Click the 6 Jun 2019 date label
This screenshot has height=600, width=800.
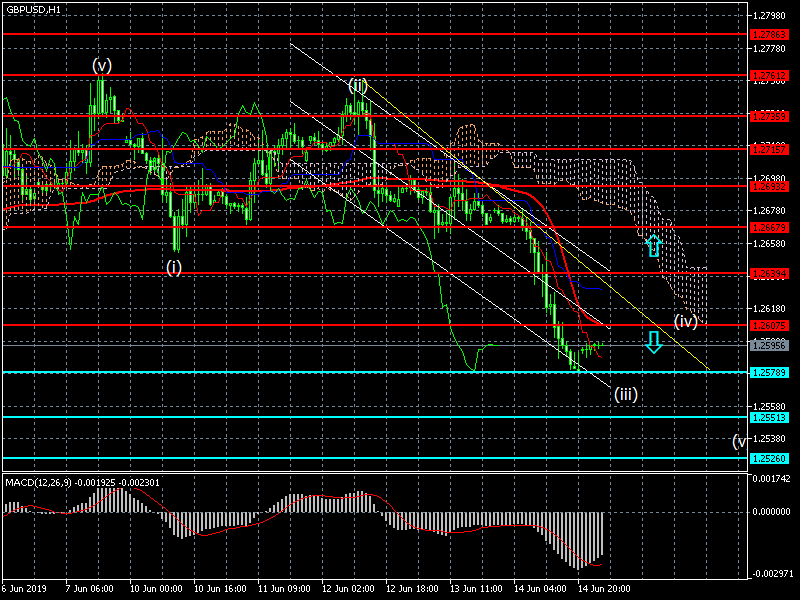(x=24, y=588)
